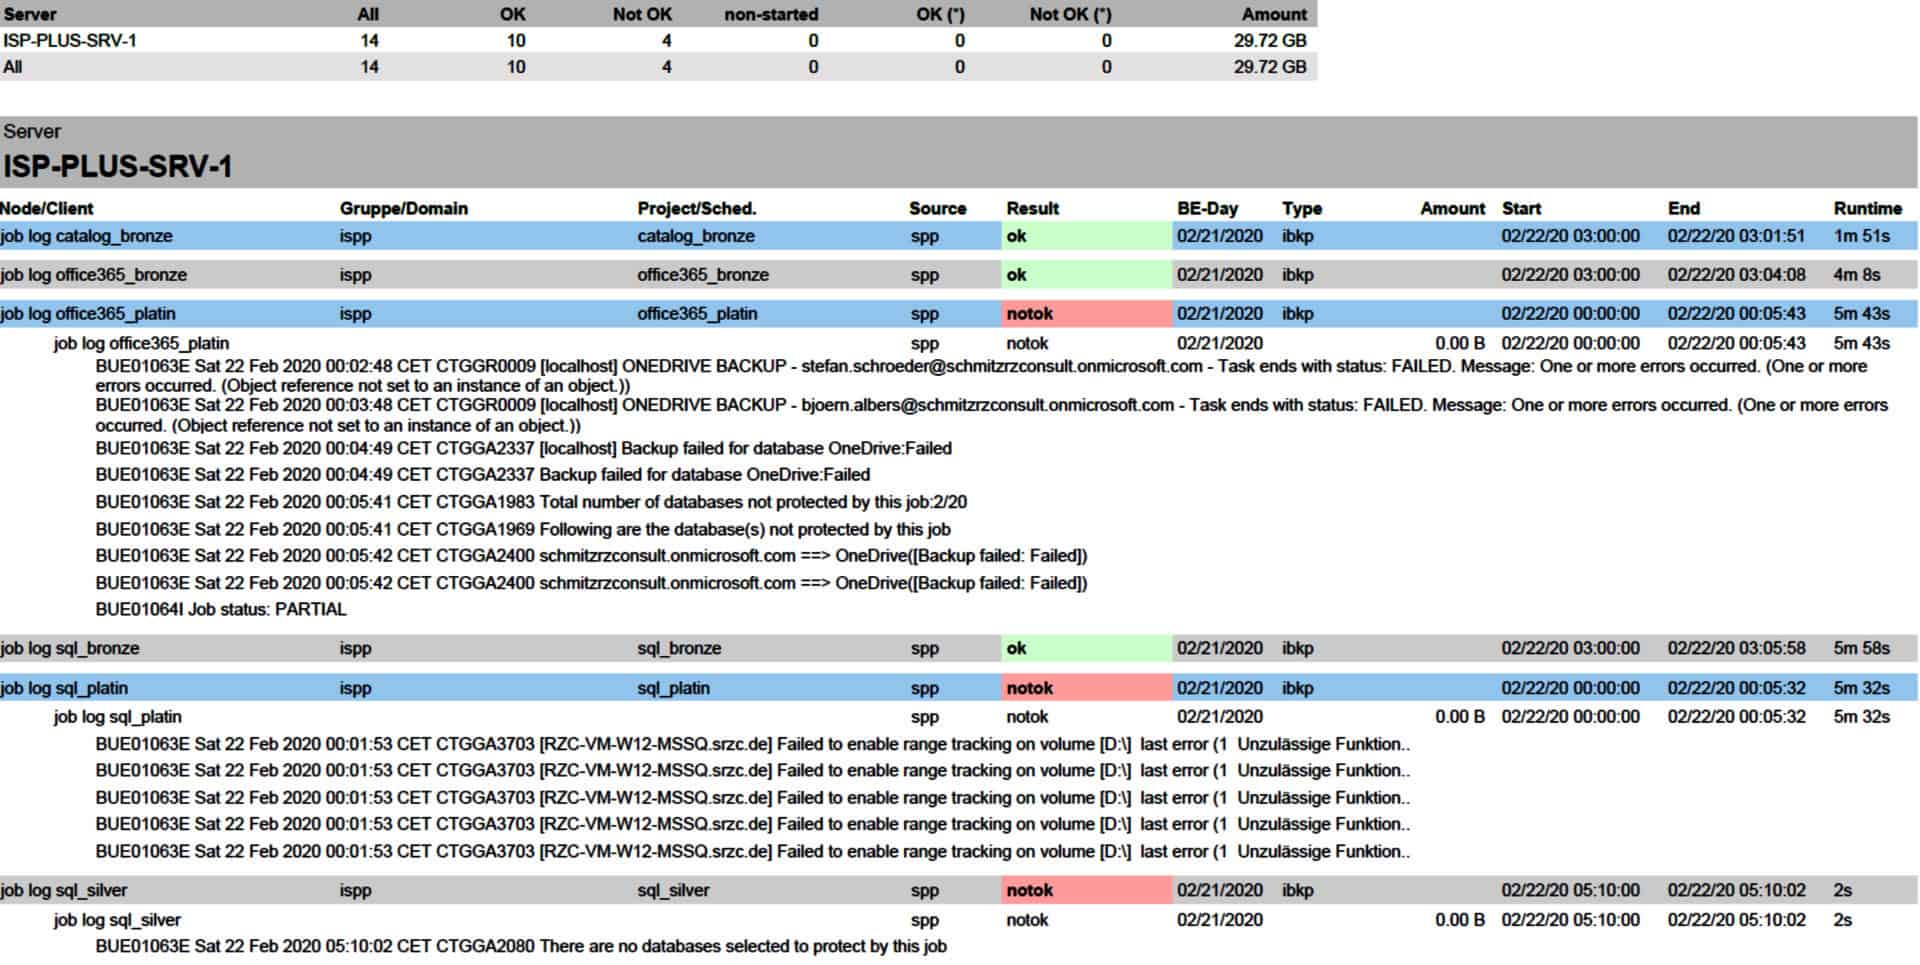Click the Runtime column header

tap(1867, 208)
